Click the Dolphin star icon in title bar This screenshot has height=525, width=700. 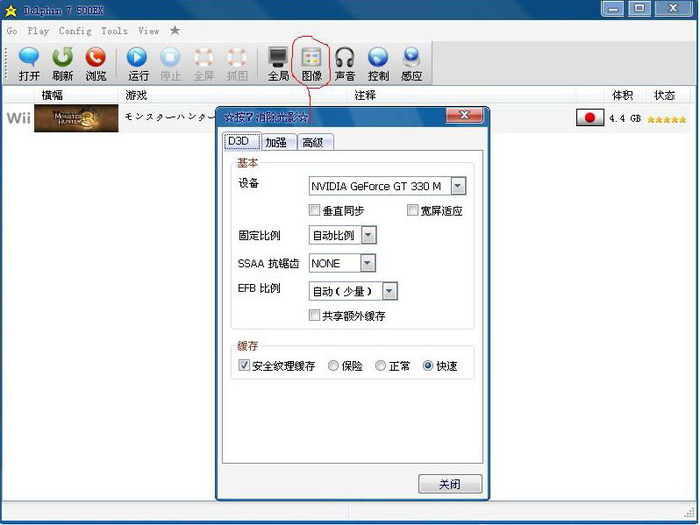10,10
